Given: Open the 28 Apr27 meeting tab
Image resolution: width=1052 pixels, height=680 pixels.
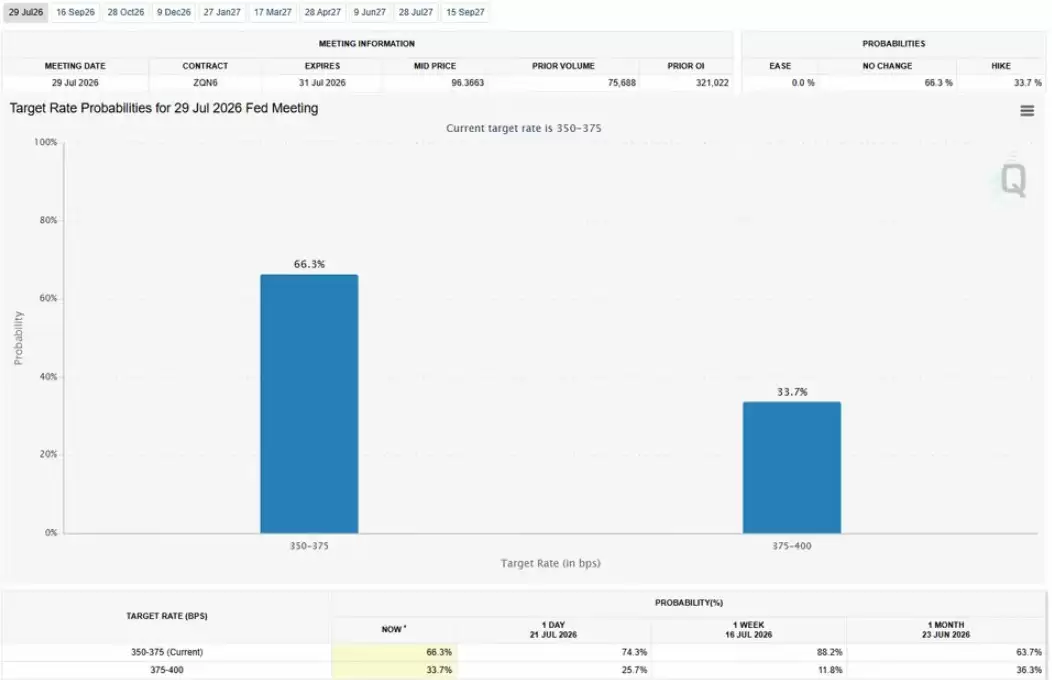Looking at the screenshot, I should tap(323, 12).
